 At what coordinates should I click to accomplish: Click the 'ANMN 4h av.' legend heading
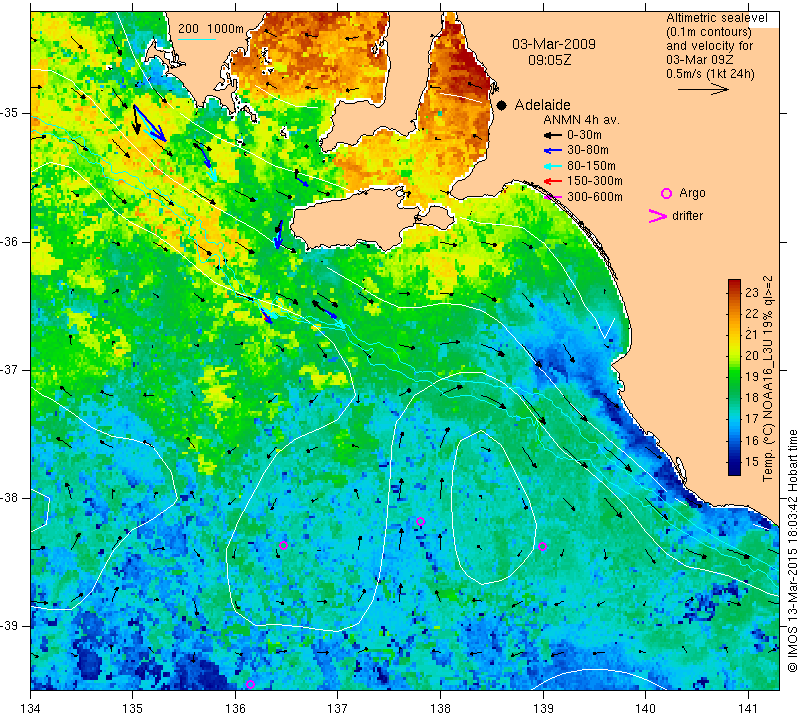coord(581,120)
